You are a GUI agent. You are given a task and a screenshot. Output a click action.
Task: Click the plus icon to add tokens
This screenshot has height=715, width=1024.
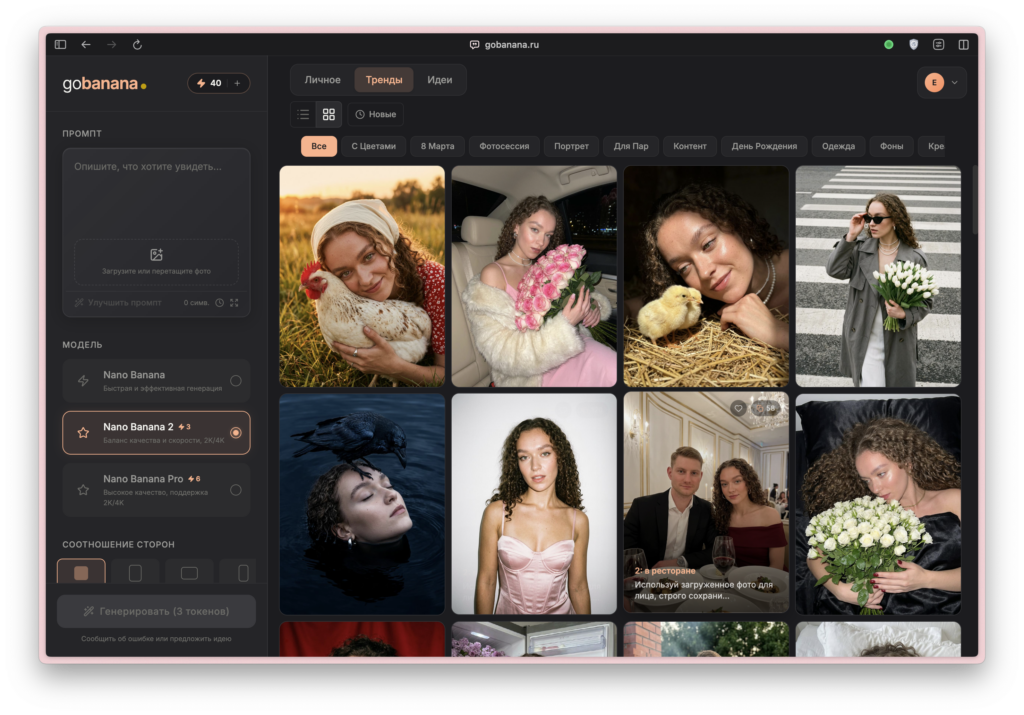(x=237, y=83)
